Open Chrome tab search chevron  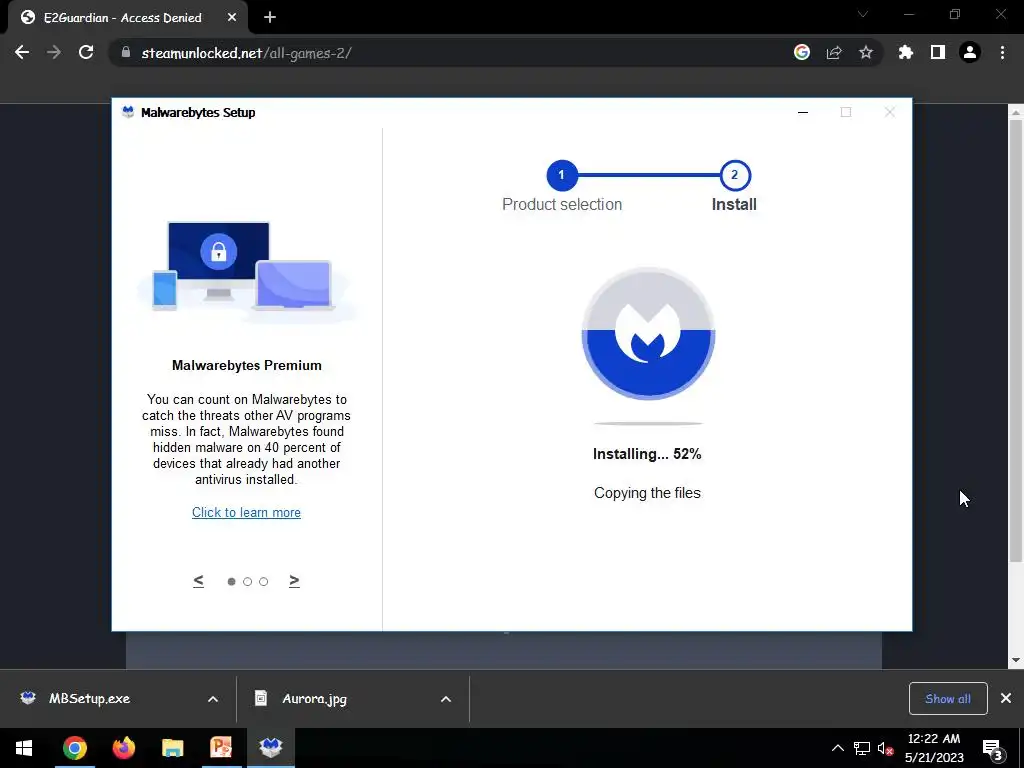coord(863,14)
